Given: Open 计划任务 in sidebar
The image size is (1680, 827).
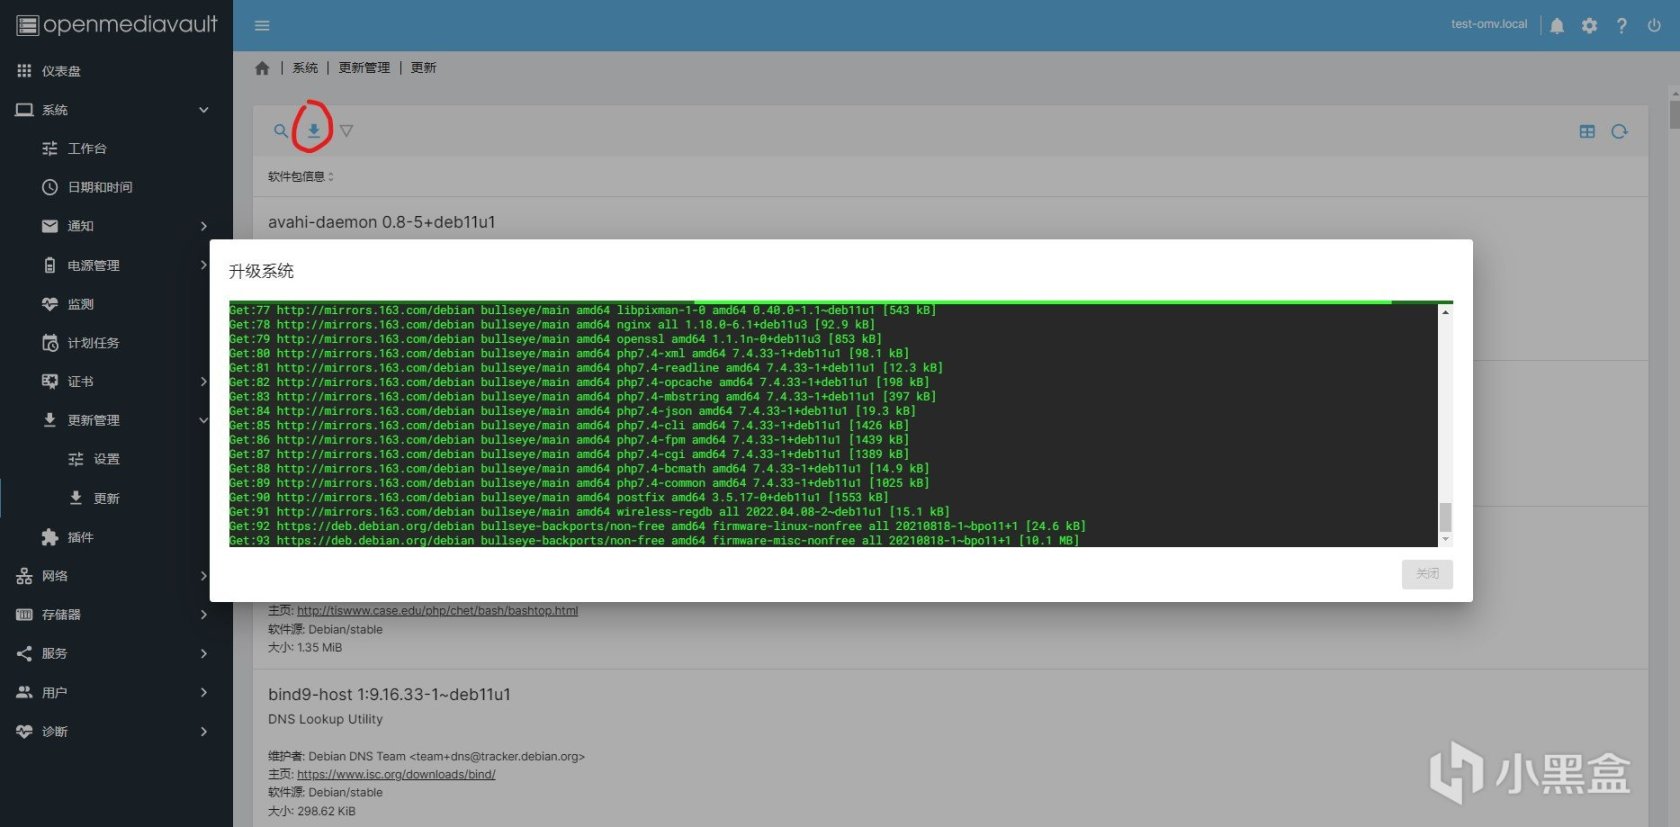Looking at the screenshot, I should click(116, 343).
